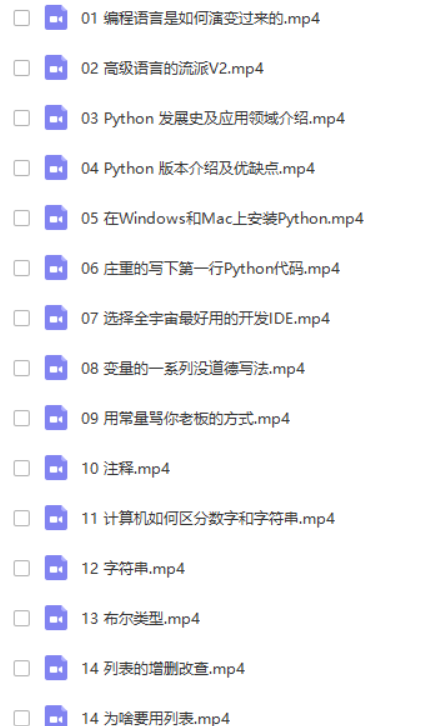Image resolution: width=446 pixels, height=726 pixels.
Task: Click video icon for 09 用常量骂你老板的方式.mp4
Action: (x=56, y=418)
